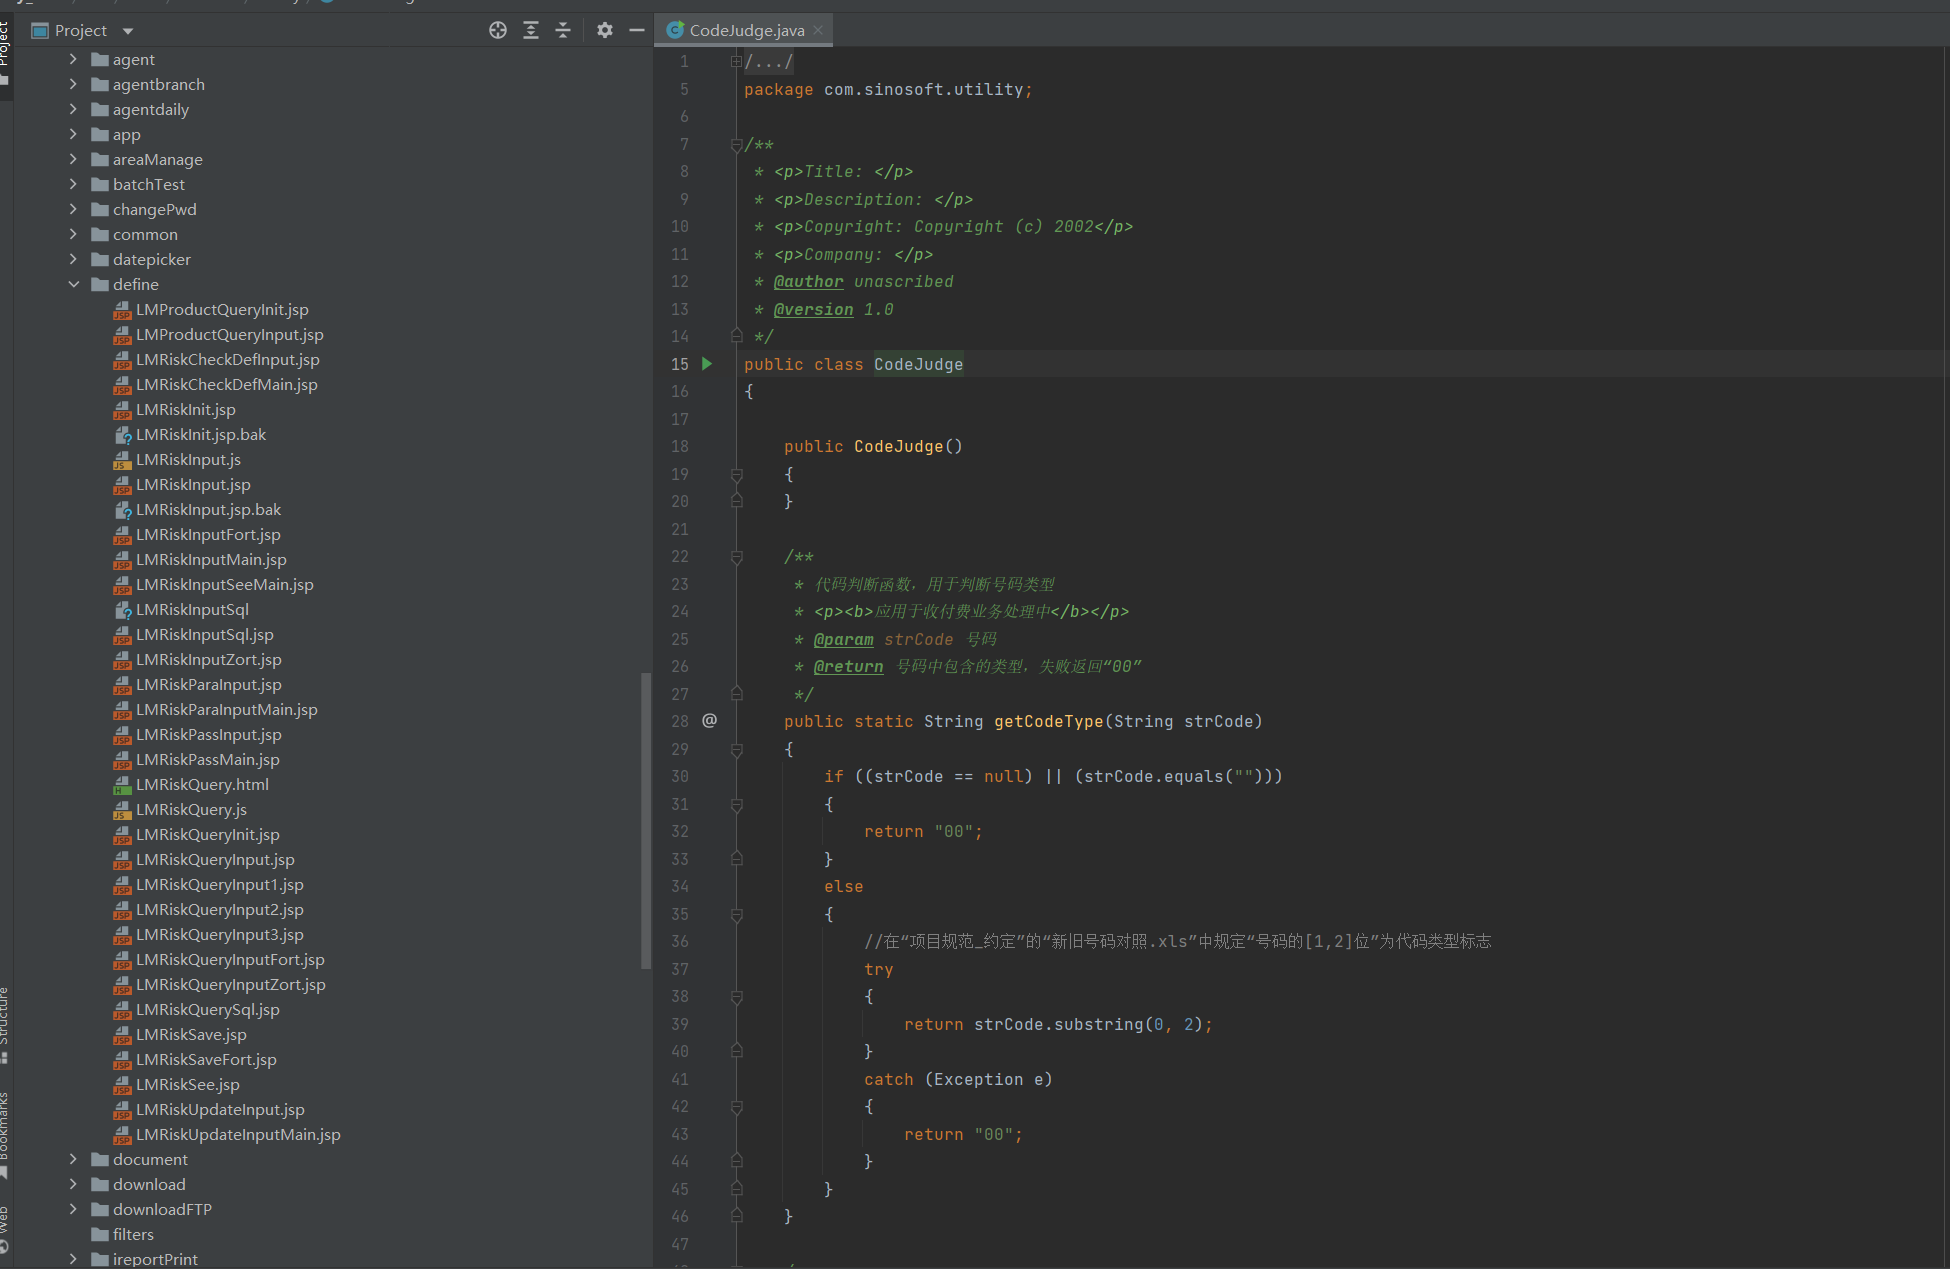Viewport: 1950px width, 1269px height.
Task: Collapse the getCodeType method body fold on line 29
Action: (x=736, y=749)
